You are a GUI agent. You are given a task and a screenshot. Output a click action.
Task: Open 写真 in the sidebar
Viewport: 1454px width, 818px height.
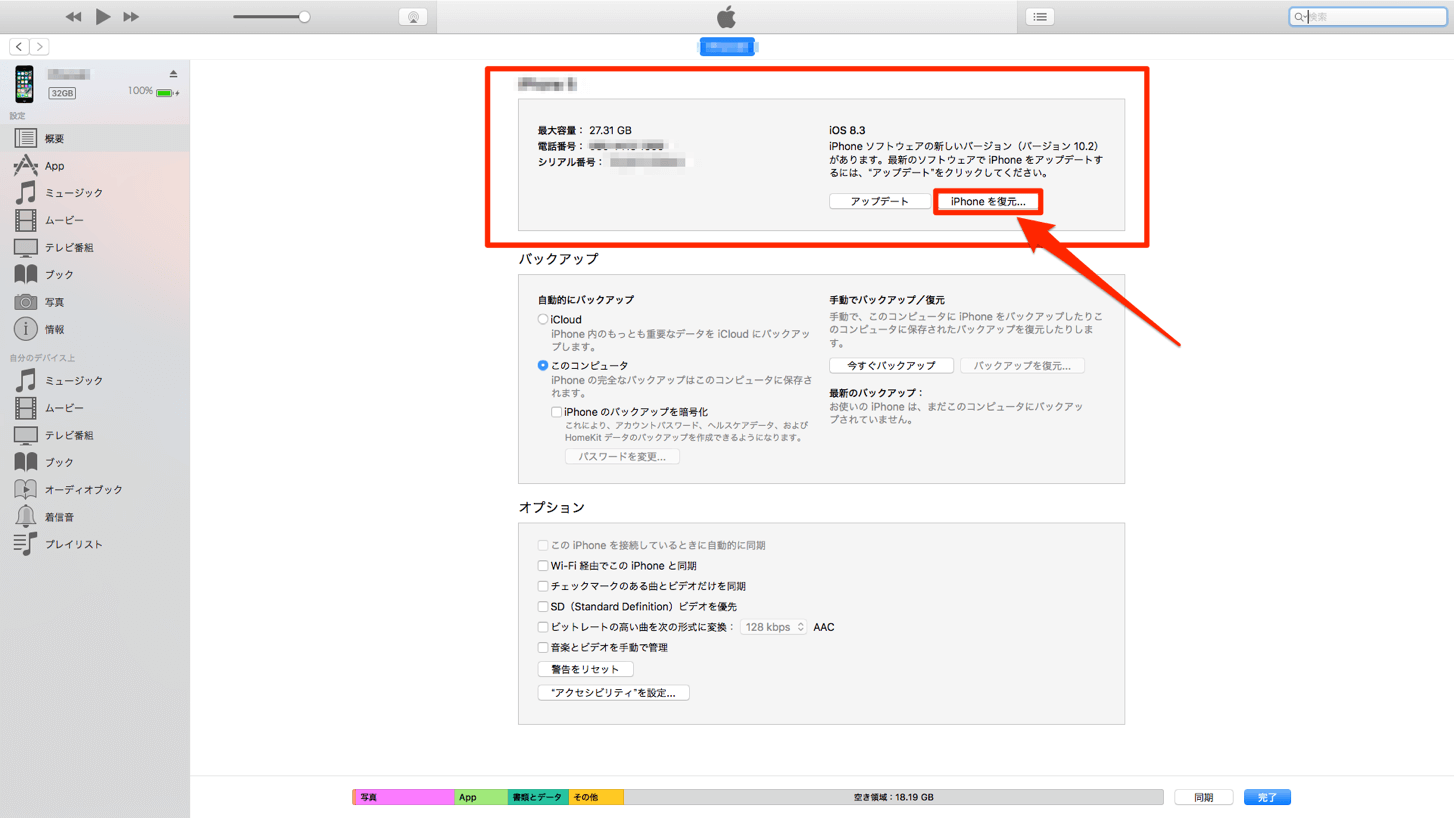click(x=95, y=302)
